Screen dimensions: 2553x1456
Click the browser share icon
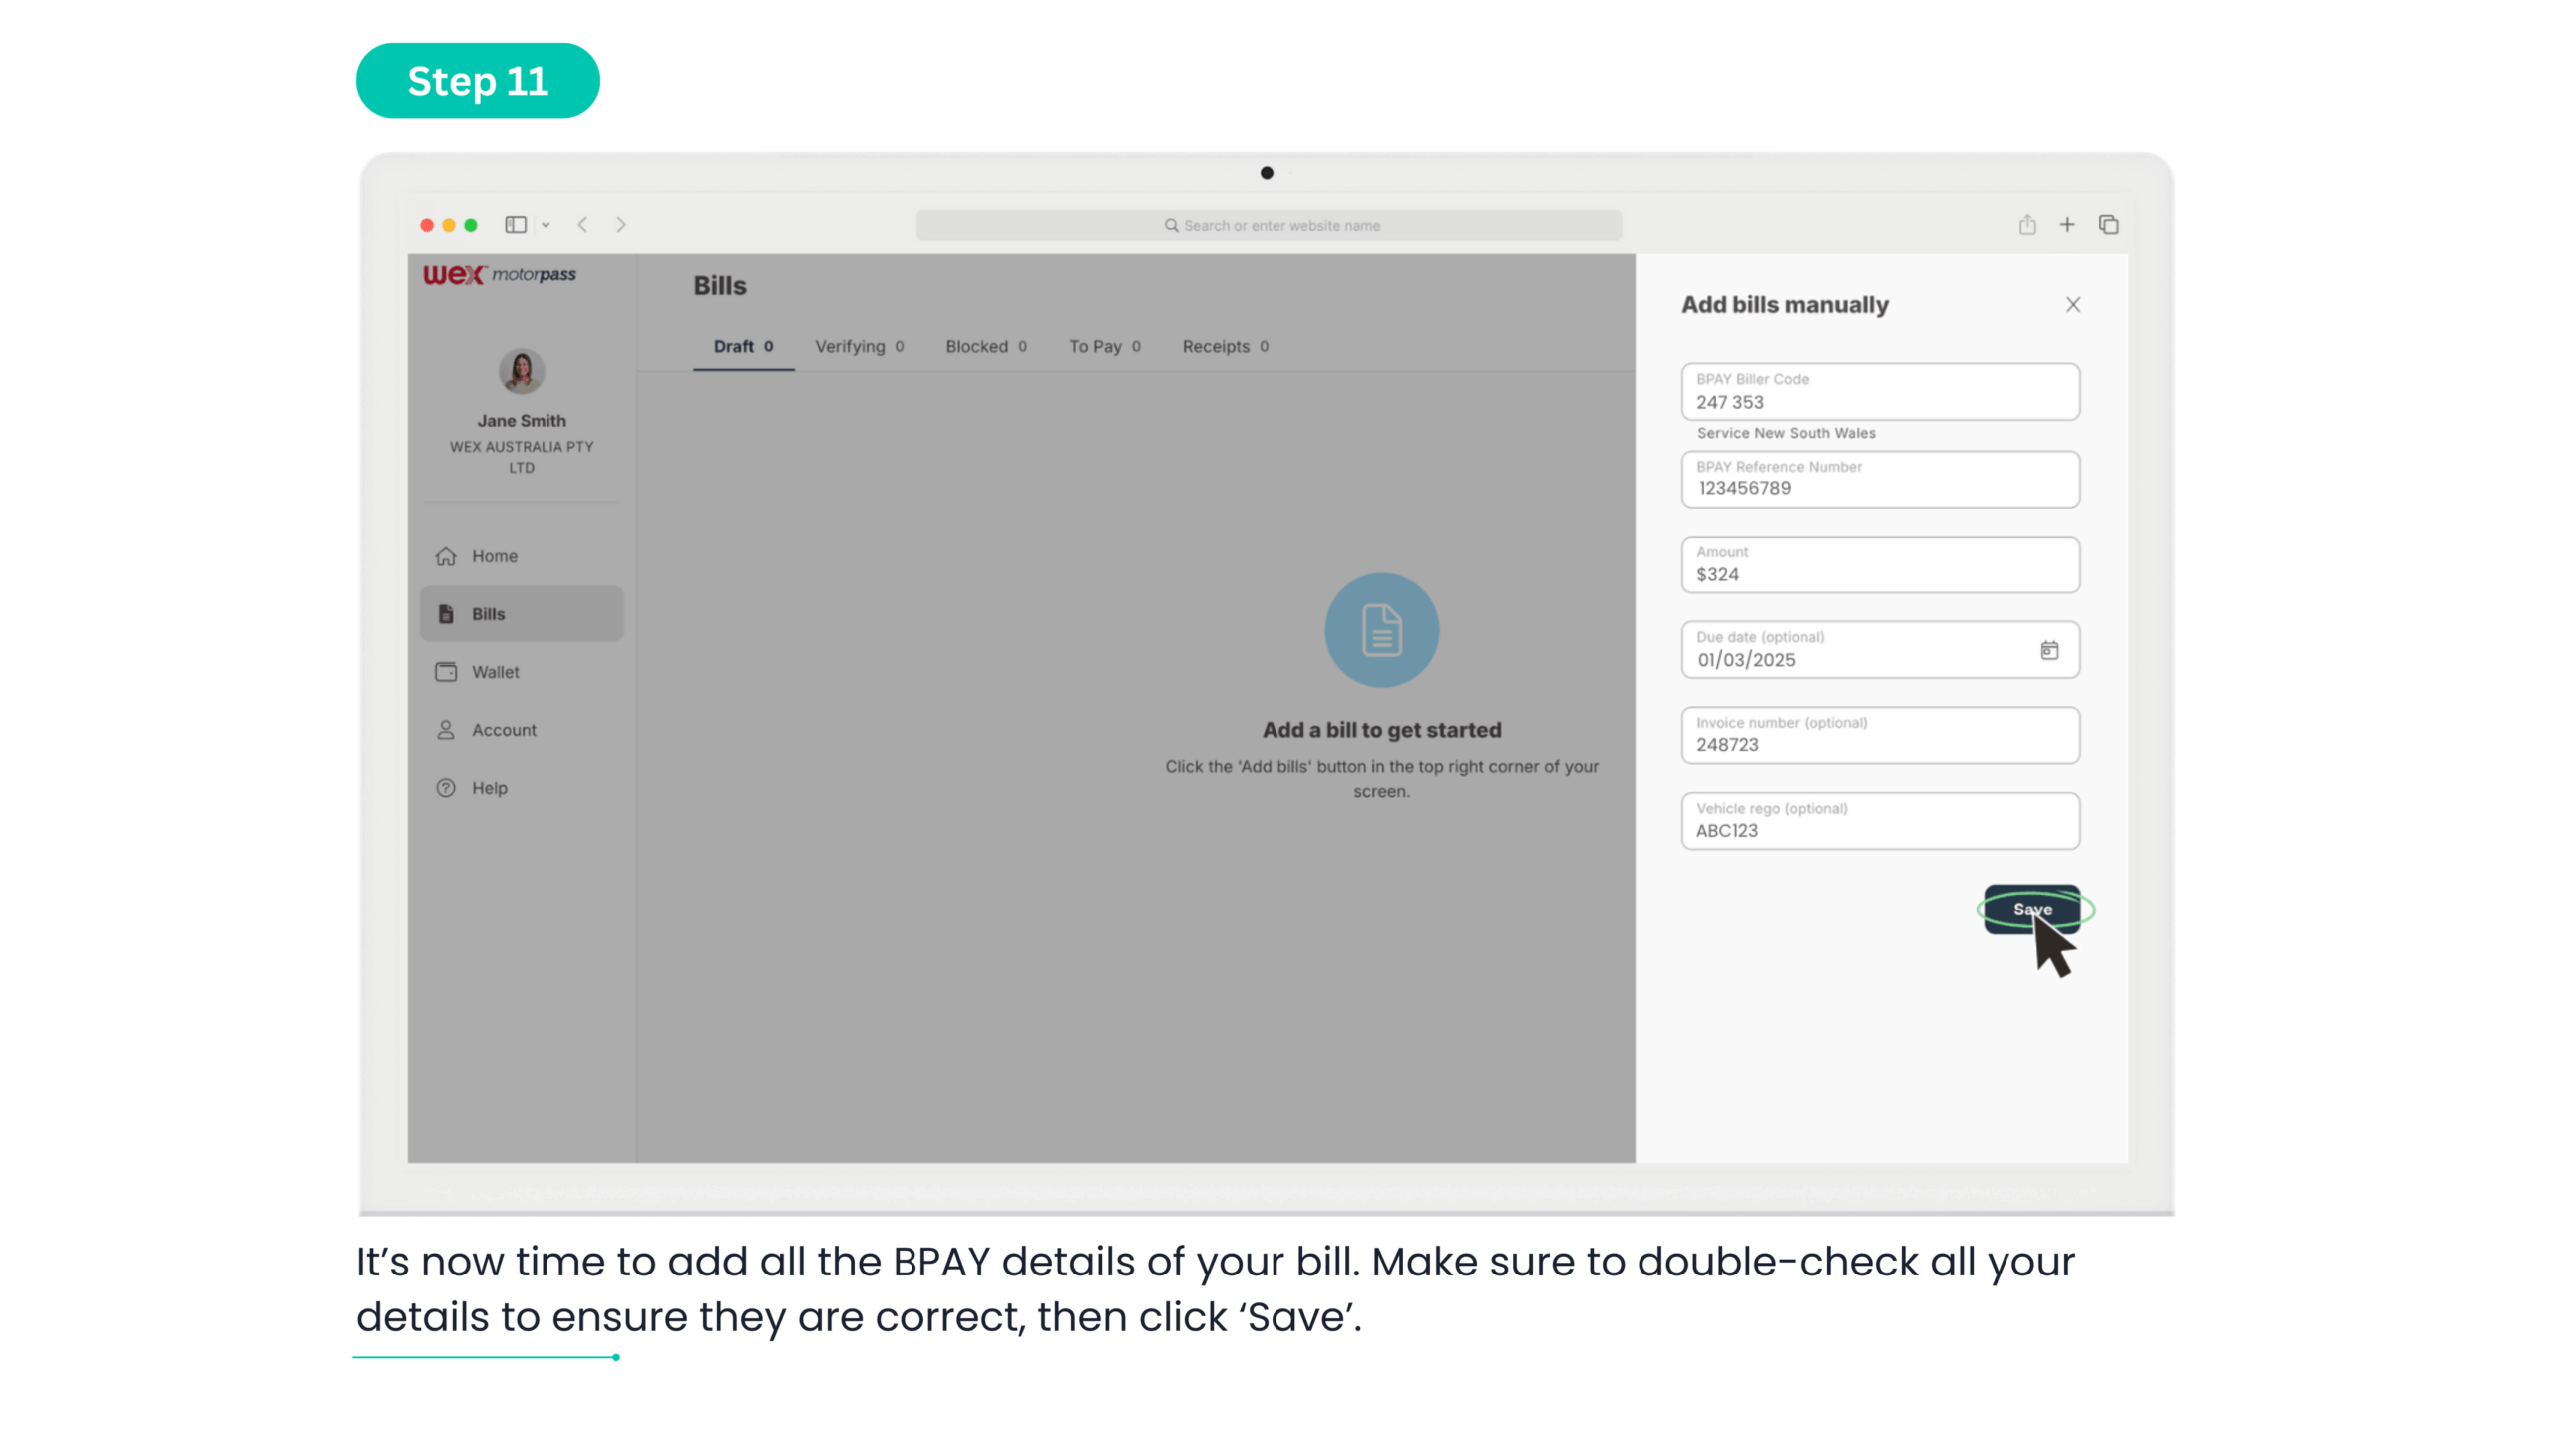[x=2026, y=225]
